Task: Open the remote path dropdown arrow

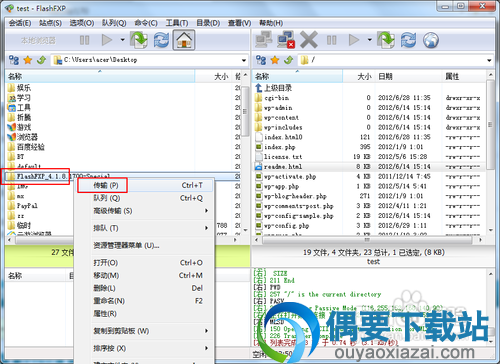Action: click(x=489, y=60)
